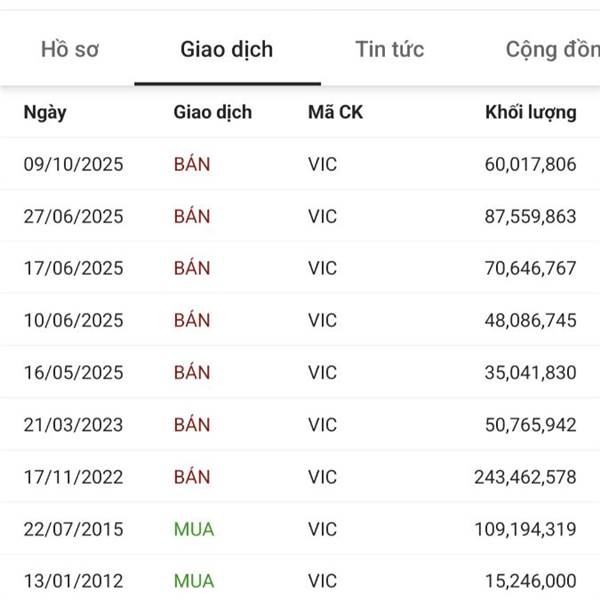Open the 21/03/2023 transaction row

pos(300,425)
